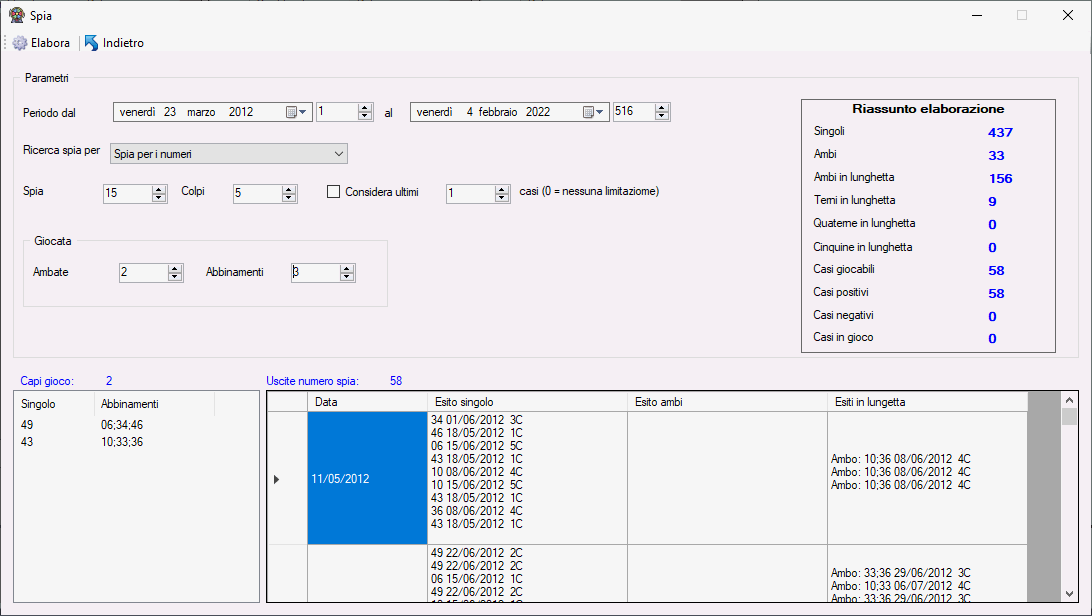
Task: Decrease the Ambate stepper
Action: 175,277
